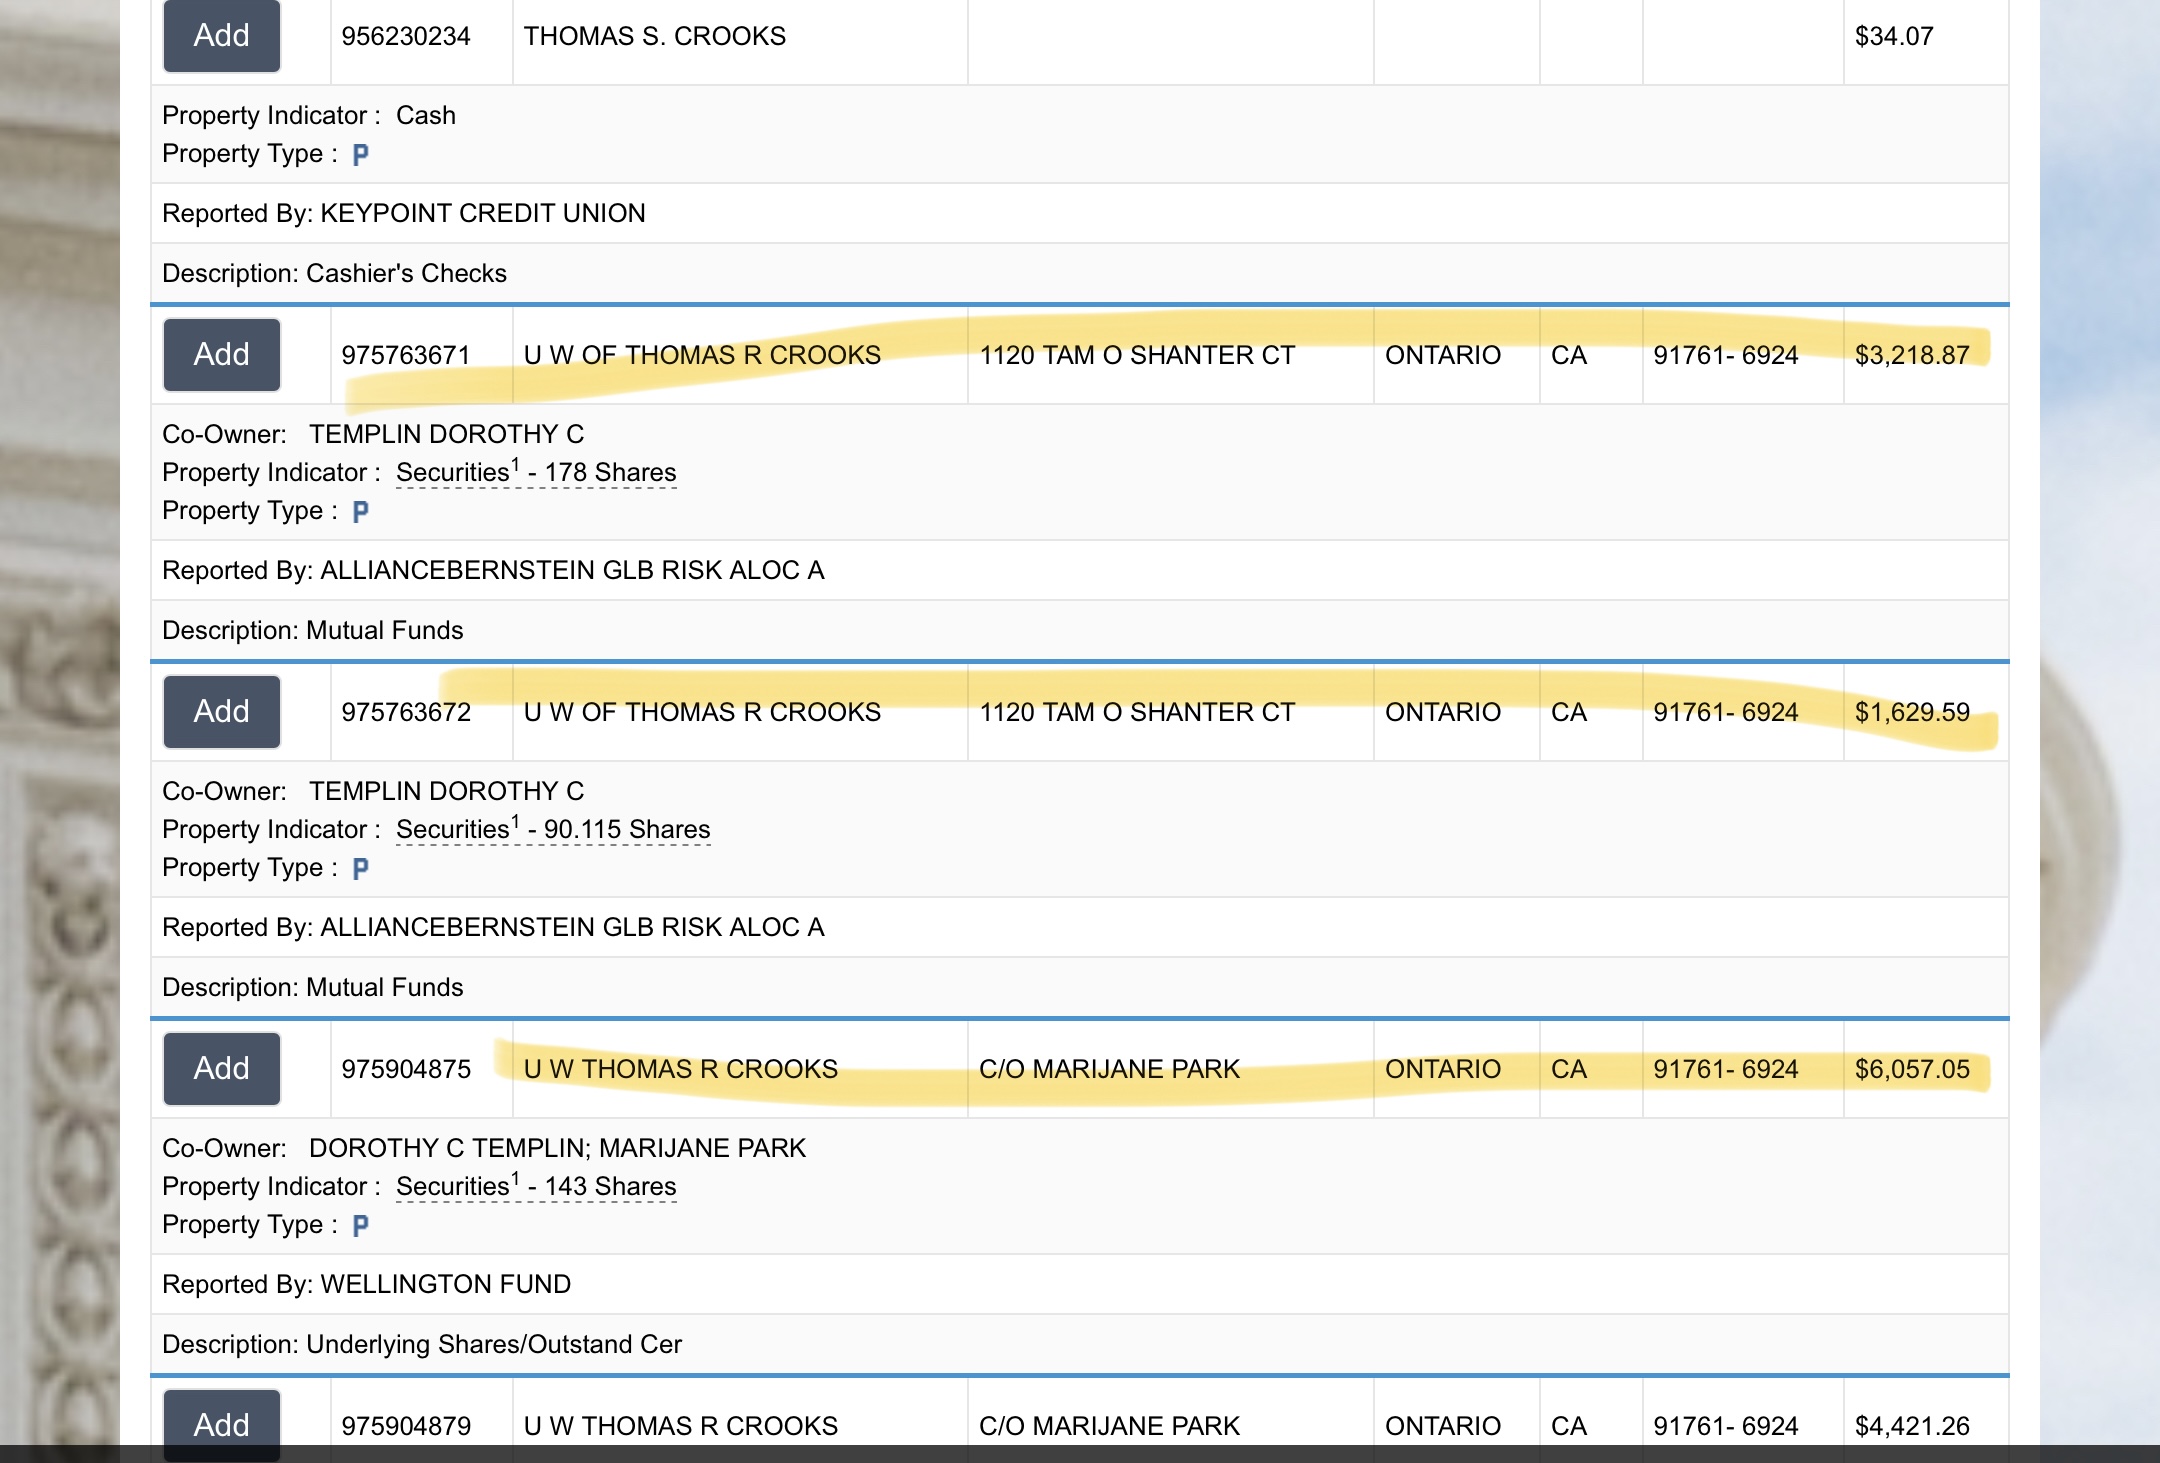Open Property Type P icon under 90.115 Shares

click(x=361, y=869)
